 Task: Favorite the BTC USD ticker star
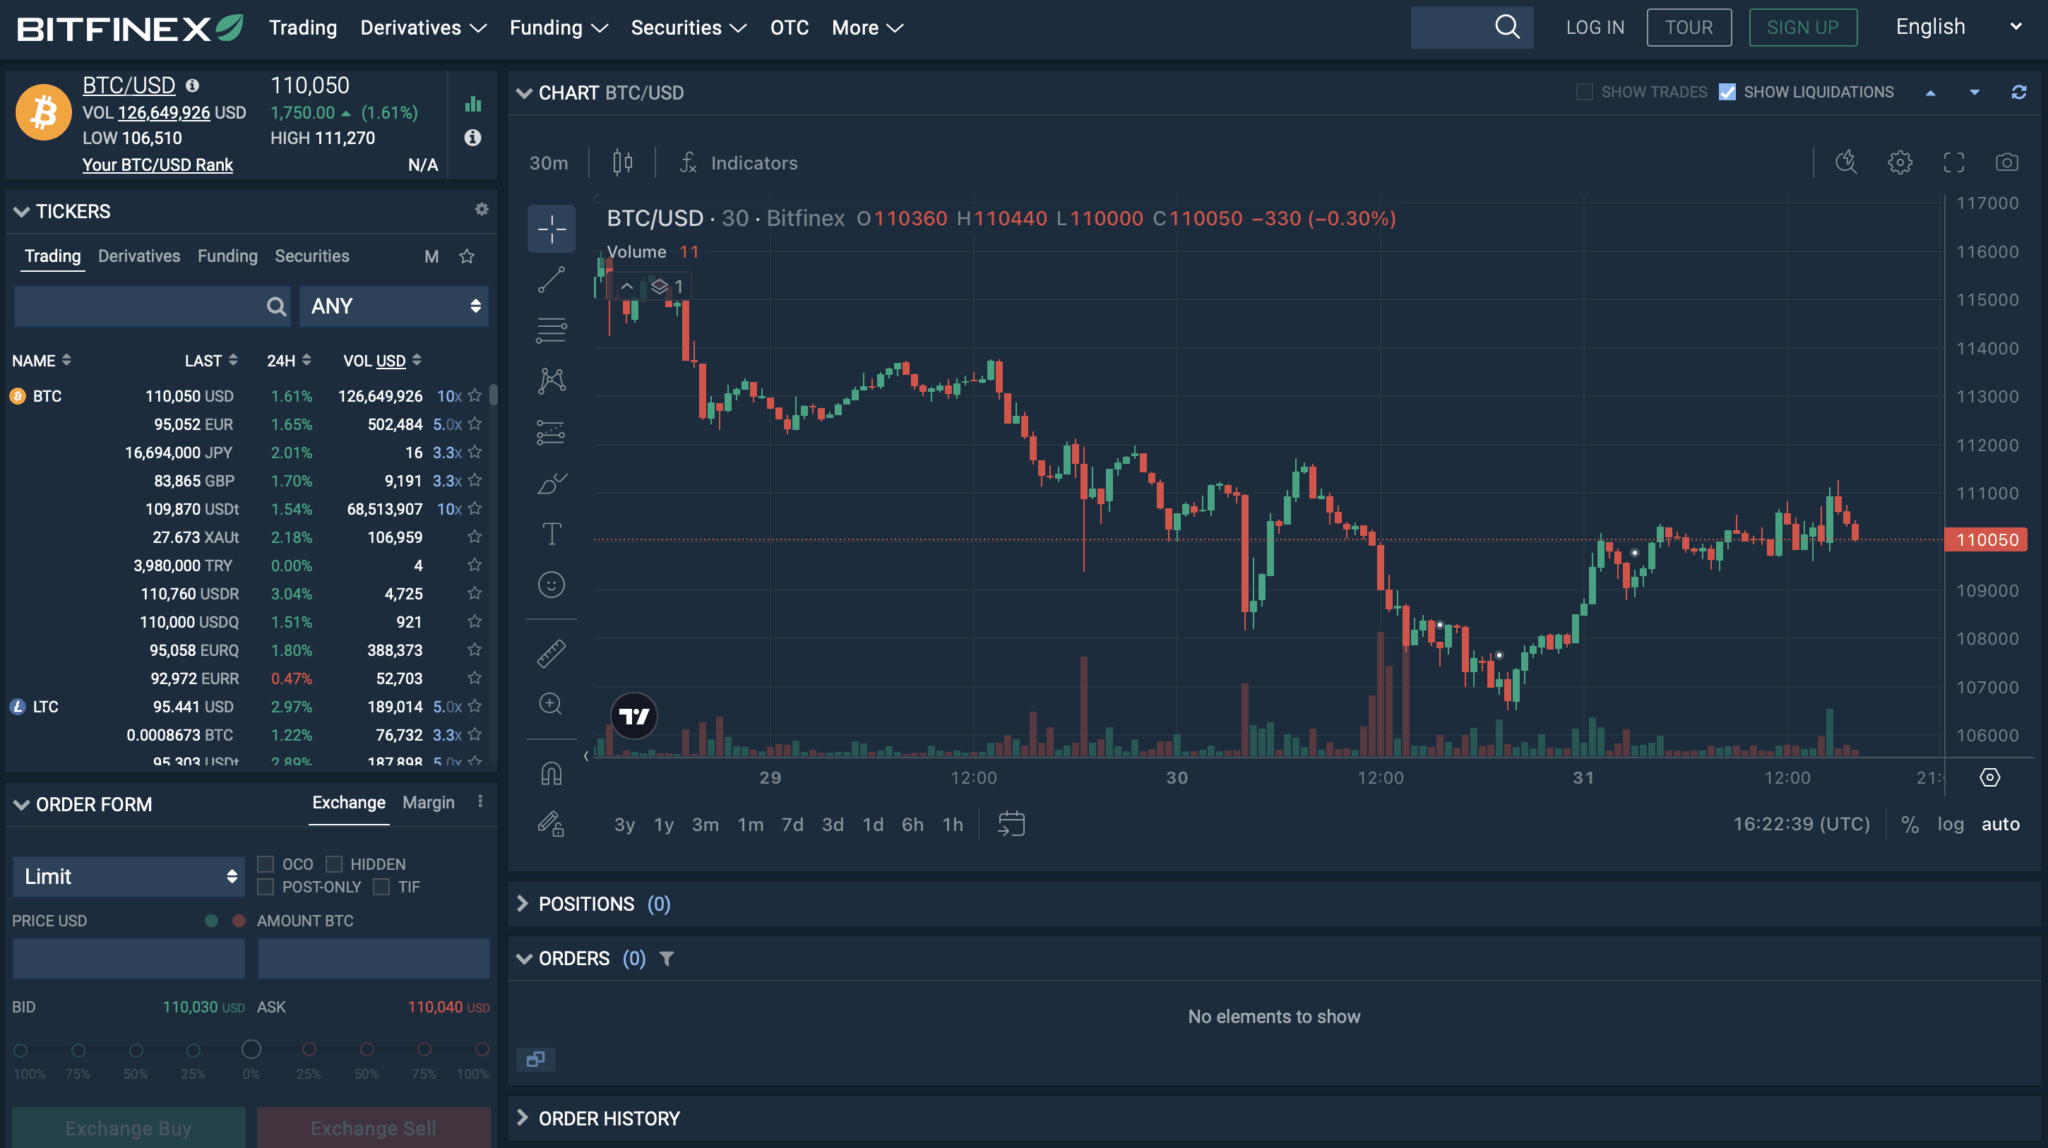coord(475,396)
